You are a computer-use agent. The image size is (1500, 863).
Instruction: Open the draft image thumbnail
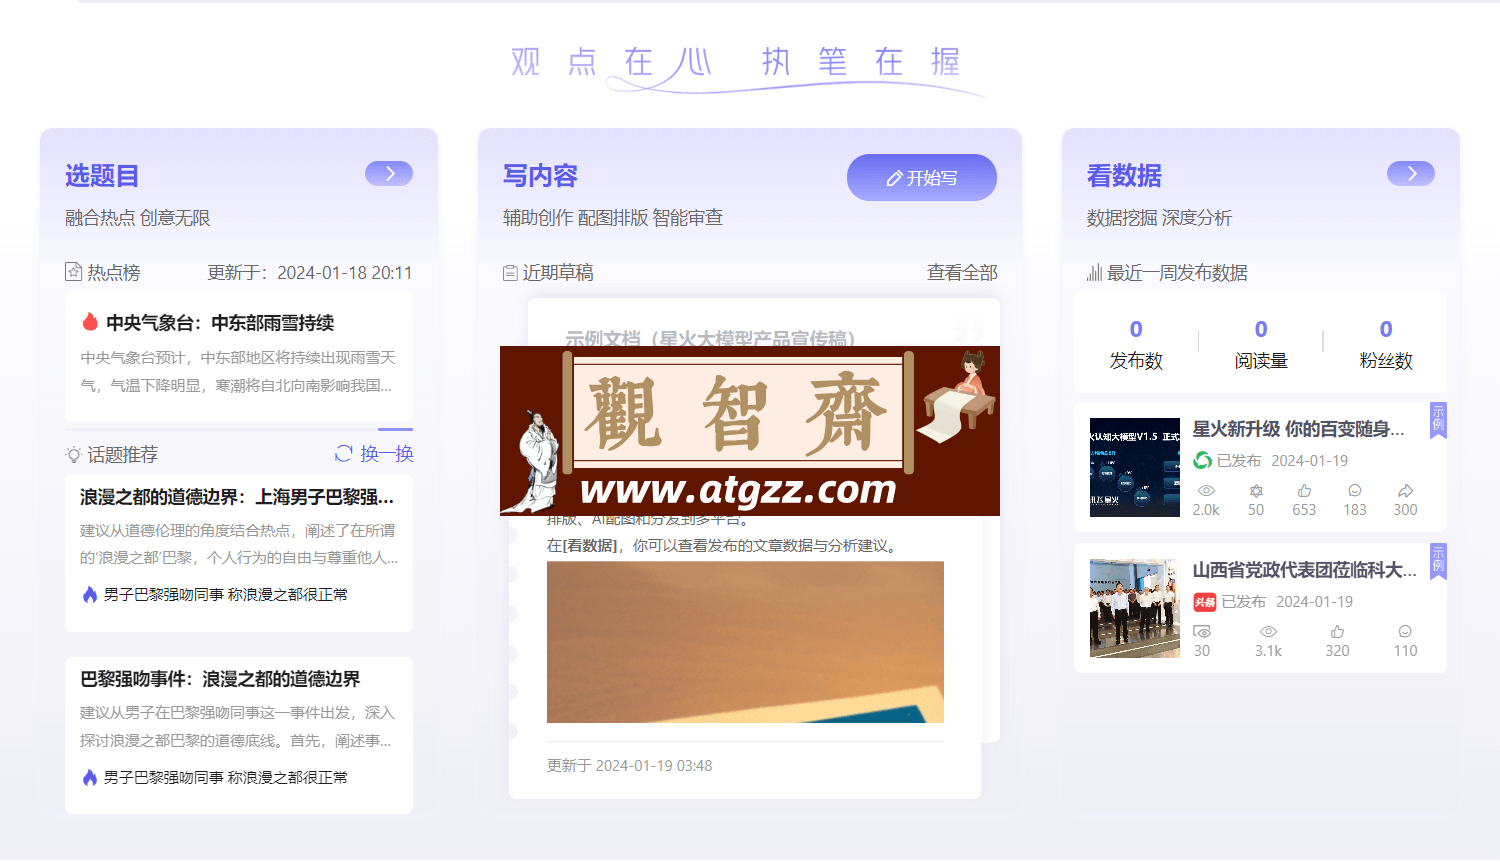point(745,642)
